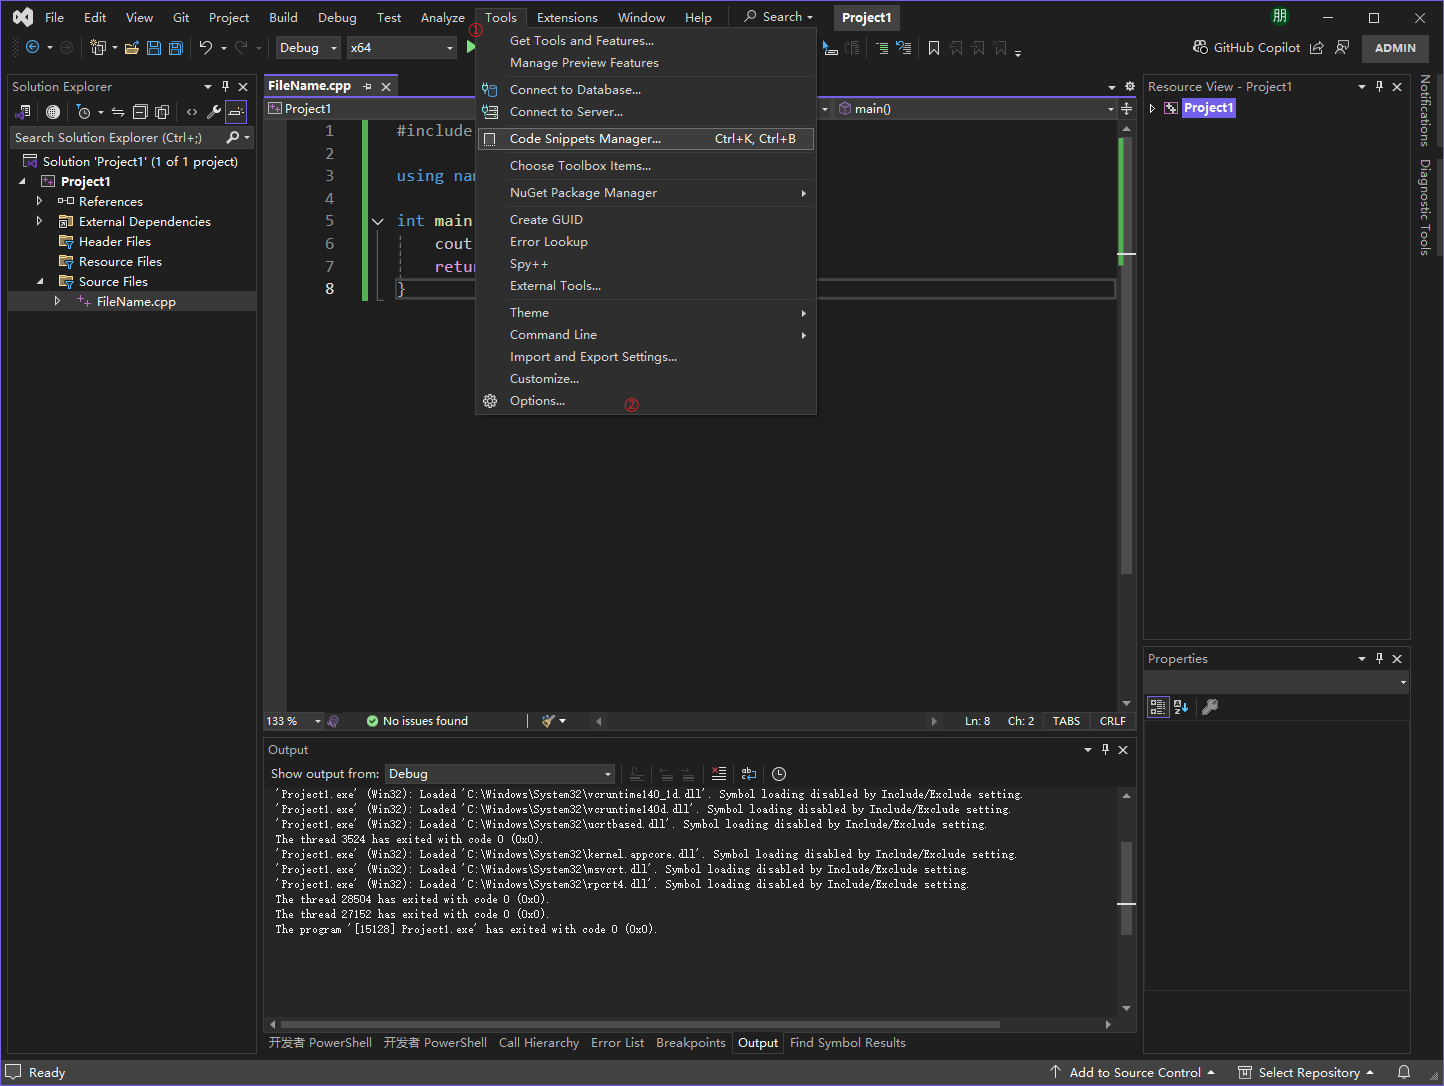Adjust the 133% editor zoom control
The height and width of the screenshot is (1086, 1444).
click(291, 720)
